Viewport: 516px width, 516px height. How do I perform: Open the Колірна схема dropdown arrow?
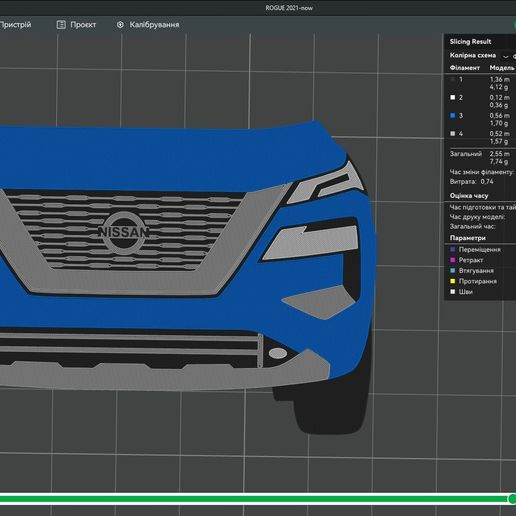click(506, 56)
